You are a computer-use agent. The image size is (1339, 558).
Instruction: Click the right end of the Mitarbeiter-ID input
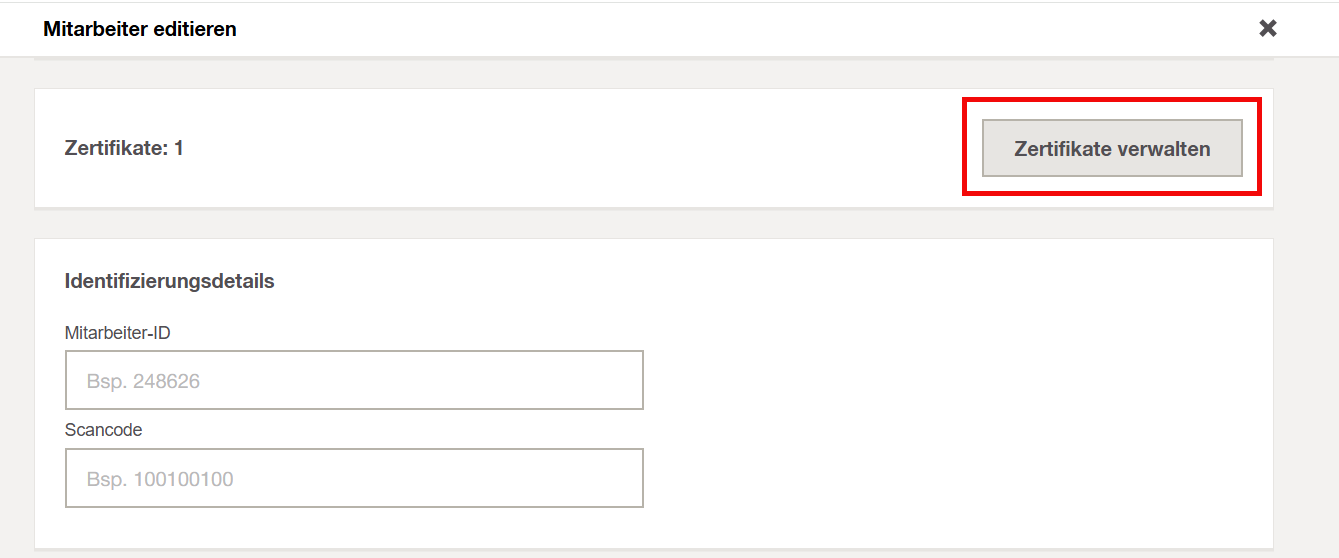pos(620,380)
